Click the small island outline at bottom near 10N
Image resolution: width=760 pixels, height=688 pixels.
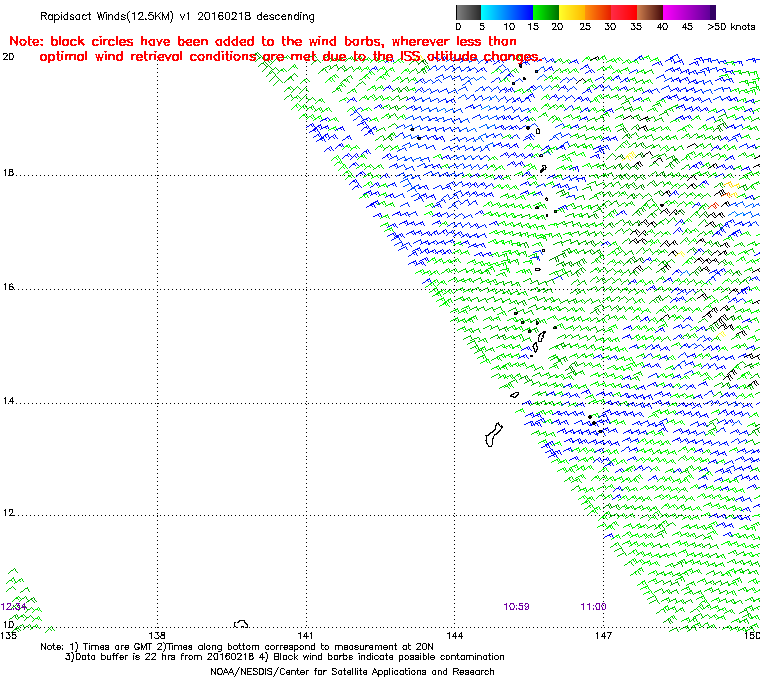coord(241,624)
